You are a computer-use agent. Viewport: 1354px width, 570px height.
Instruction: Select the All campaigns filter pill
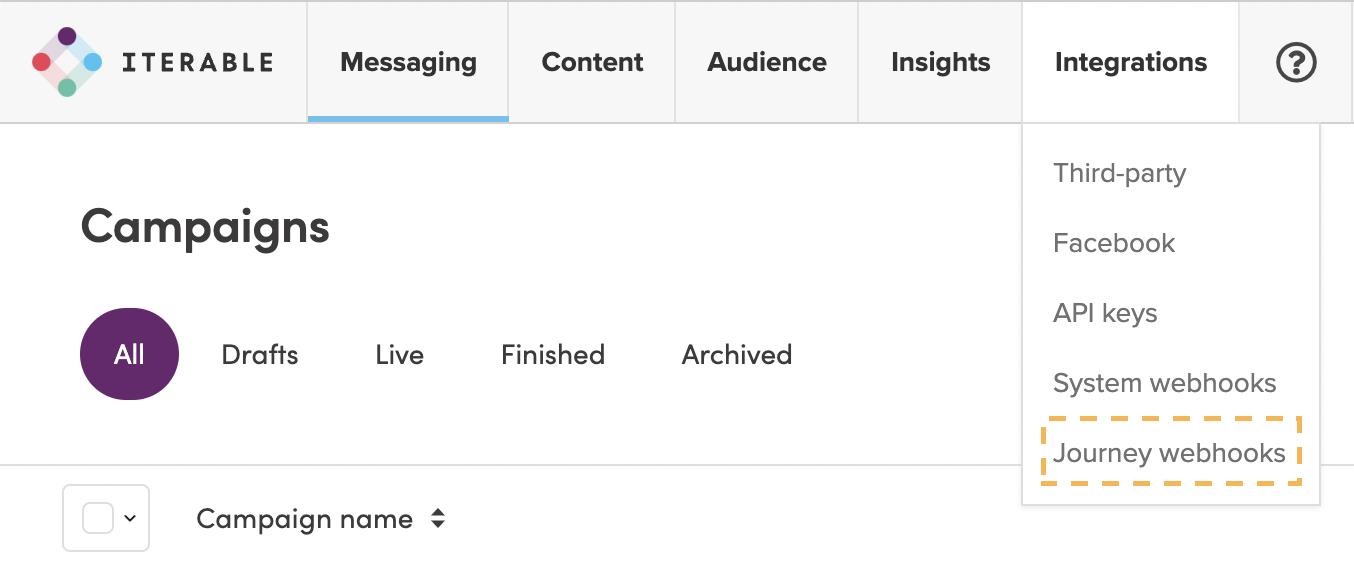tap(129, 354)
